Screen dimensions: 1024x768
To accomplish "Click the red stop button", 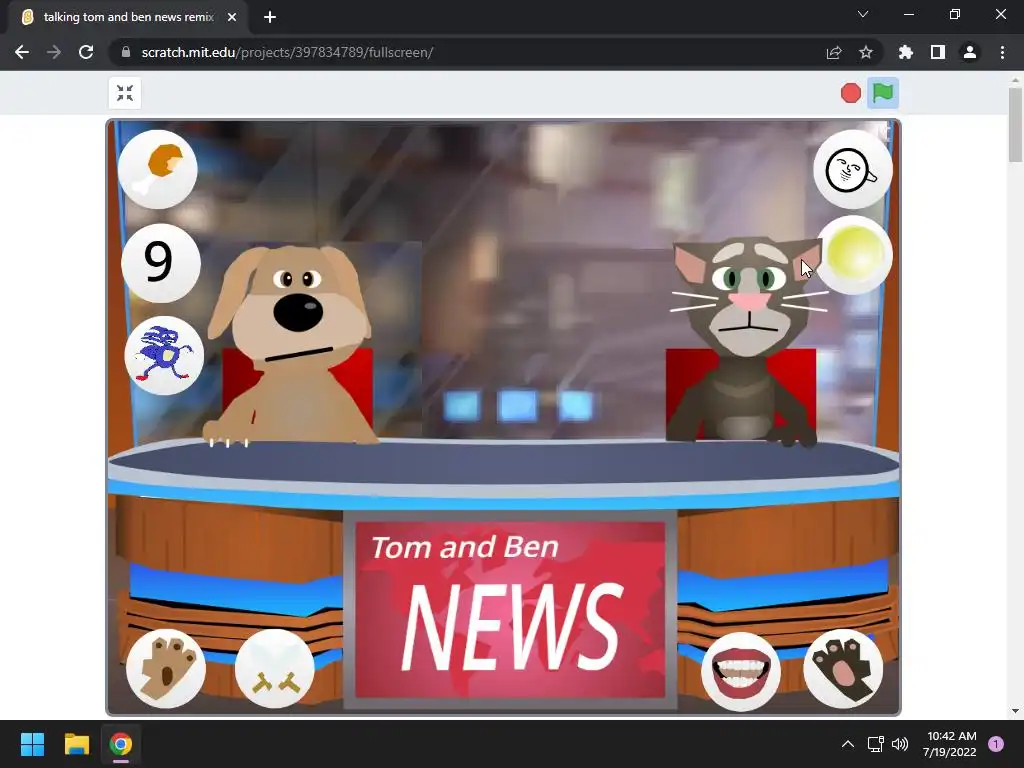I will click(x=850, y=93).
